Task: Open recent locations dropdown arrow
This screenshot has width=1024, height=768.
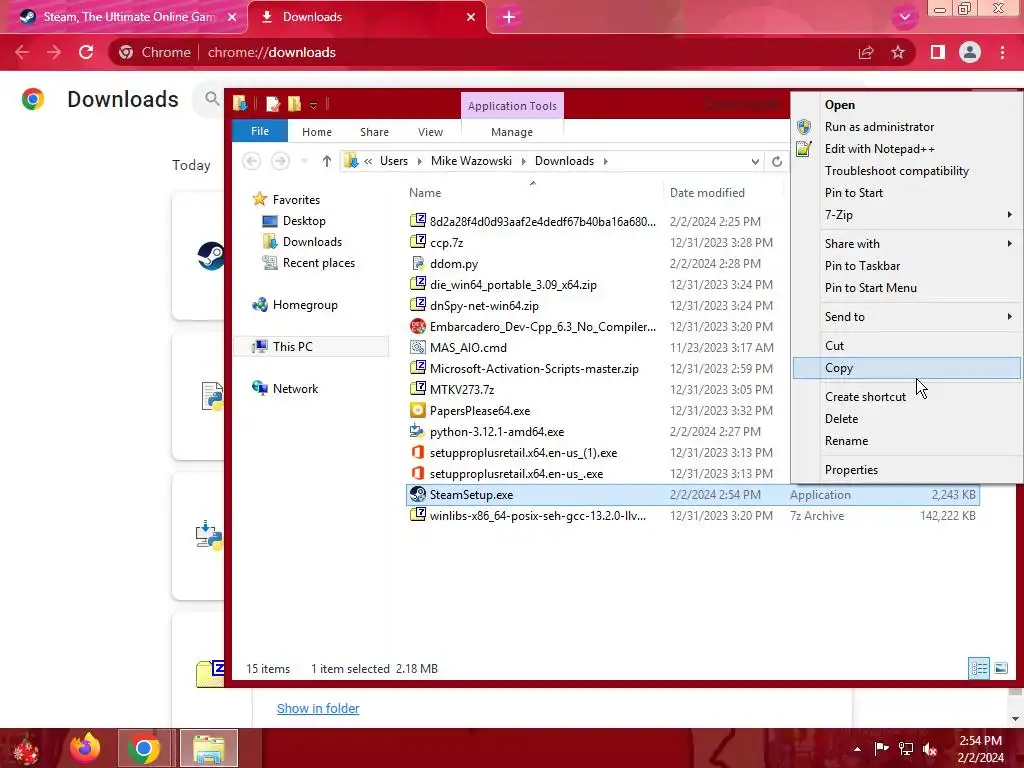Action: (x=304, y=161)
